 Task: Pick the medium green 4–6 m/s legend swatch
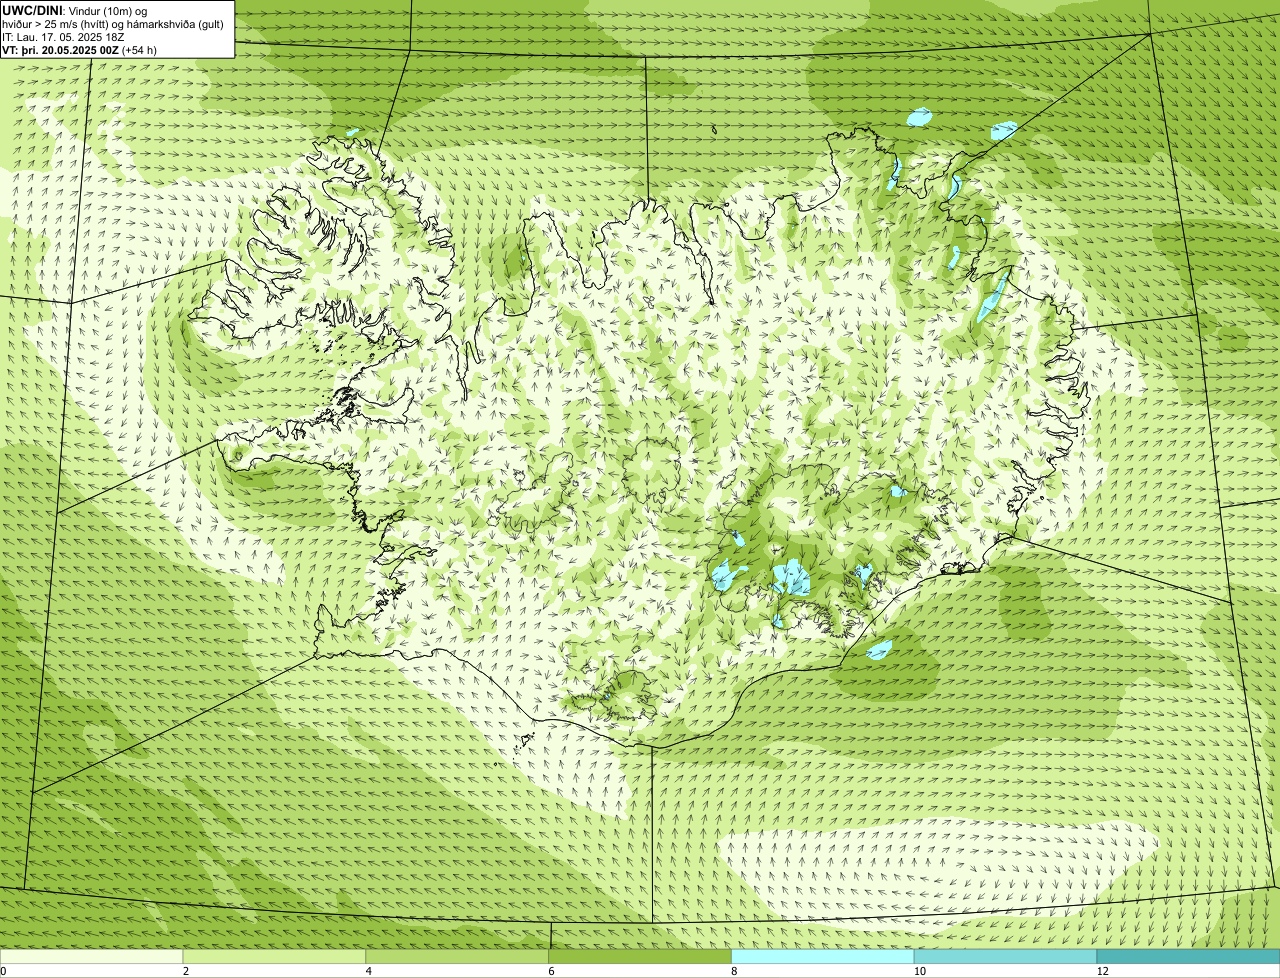458,957
